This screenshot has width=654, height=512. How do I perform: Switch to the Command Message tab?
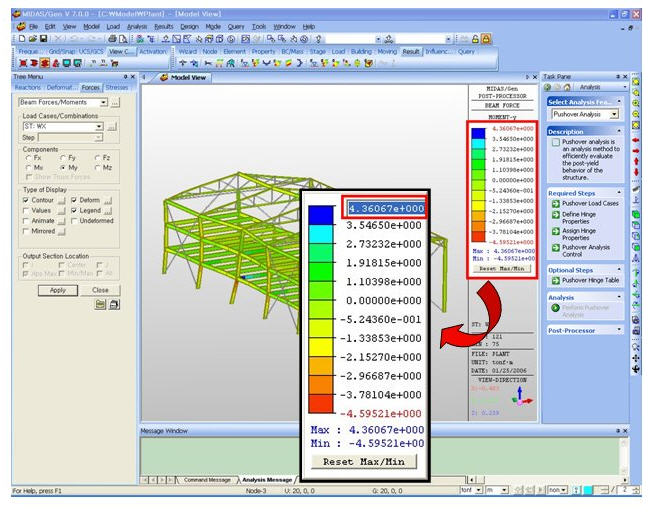[207, 480]
